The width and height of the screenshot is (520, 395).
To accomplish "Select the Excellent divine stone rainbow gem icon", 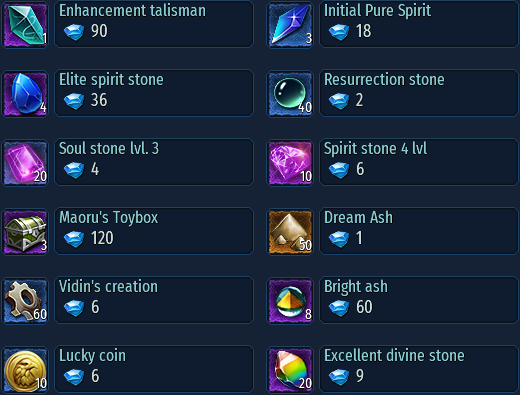I will click(x=290, y=369).
